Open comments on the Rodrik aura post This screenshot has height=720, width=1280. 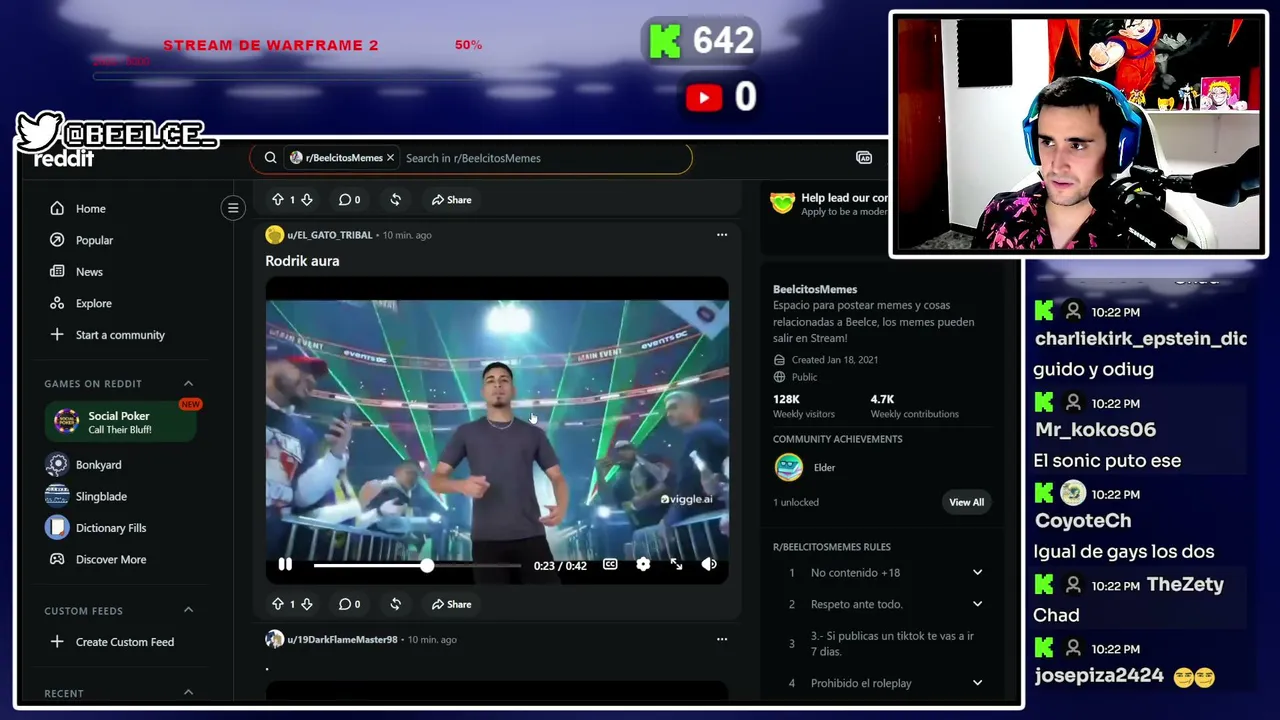(349, 604)
